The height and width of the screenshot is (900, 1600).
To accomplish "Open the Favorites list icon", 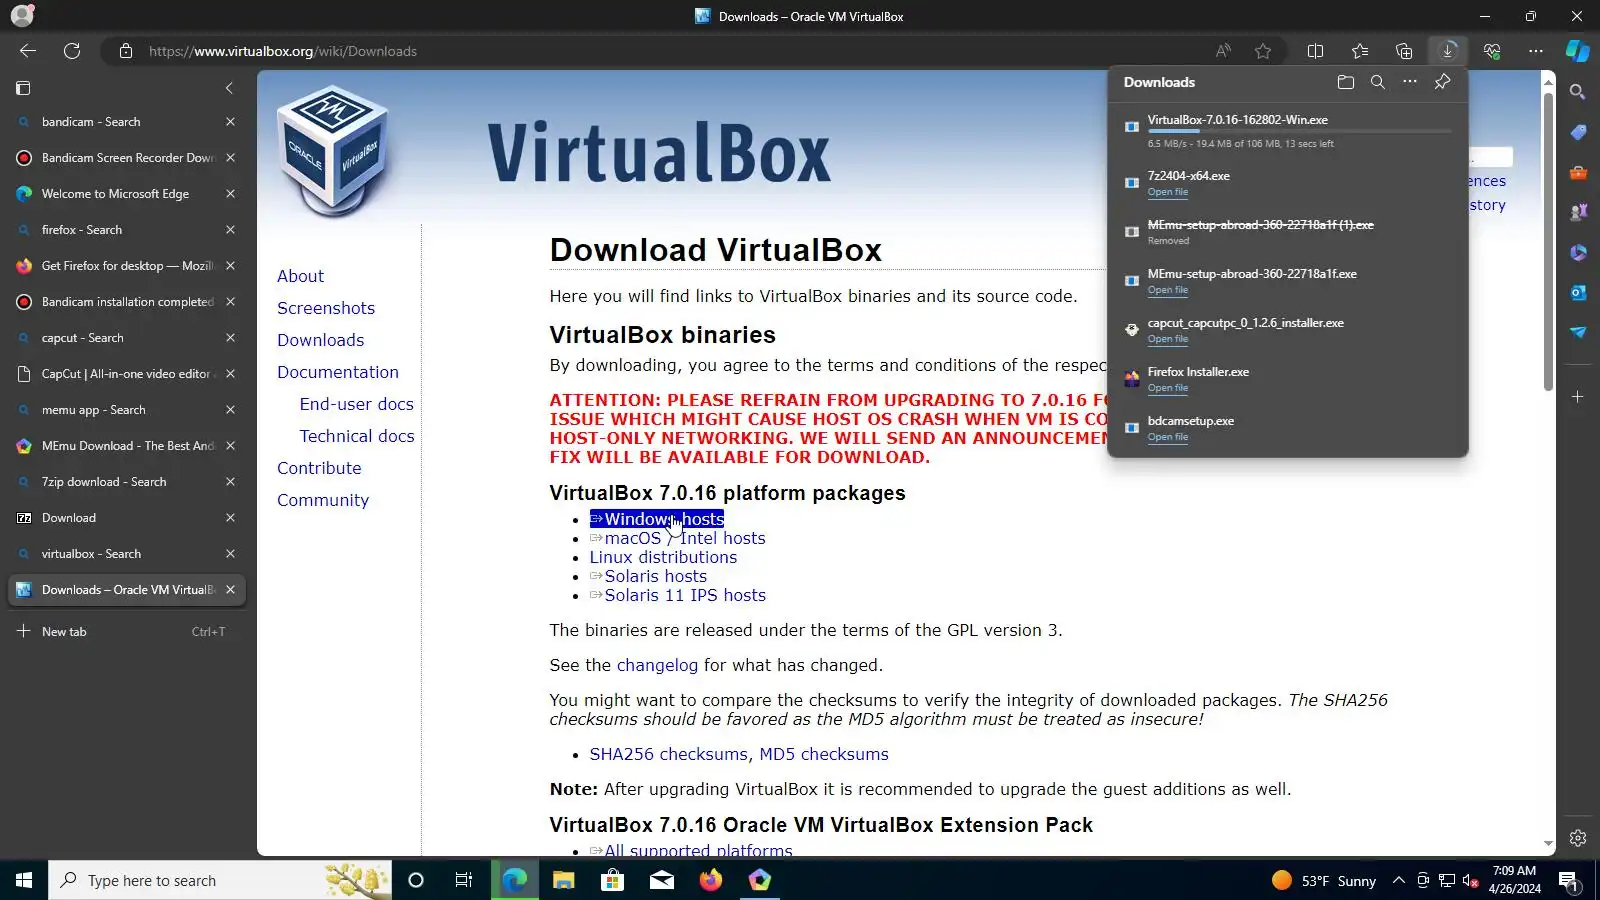I will click(x=1360, y=51).
